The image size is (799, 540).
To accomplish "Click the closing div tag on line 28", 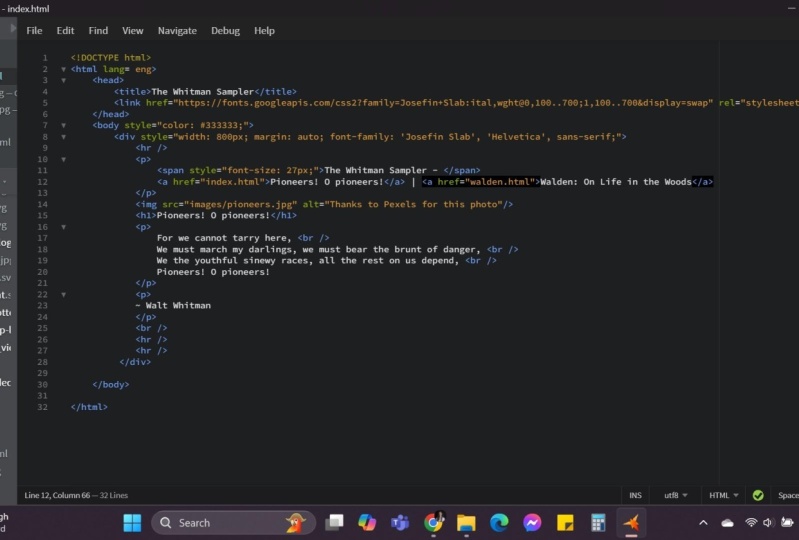I will [x=135, y=362].
